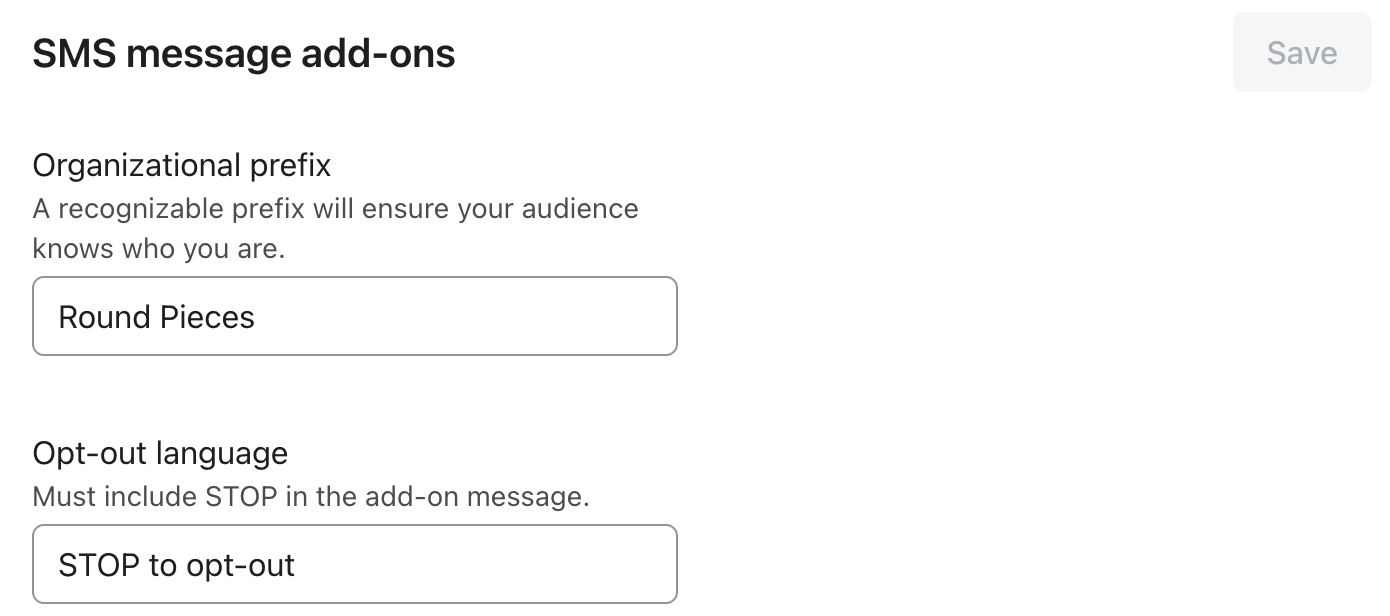Click the SMS message add-ons heading
This screenshot has height=616, width=1390.
tap(243, 53)
